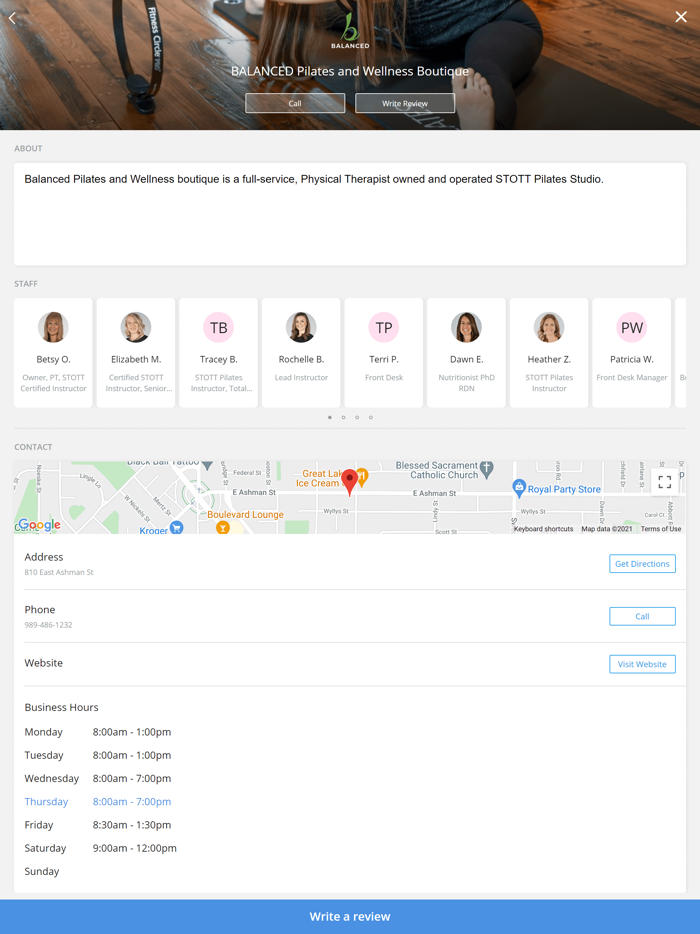Select phone number 989-486-1232
The image size is (700, 934).
48,625
